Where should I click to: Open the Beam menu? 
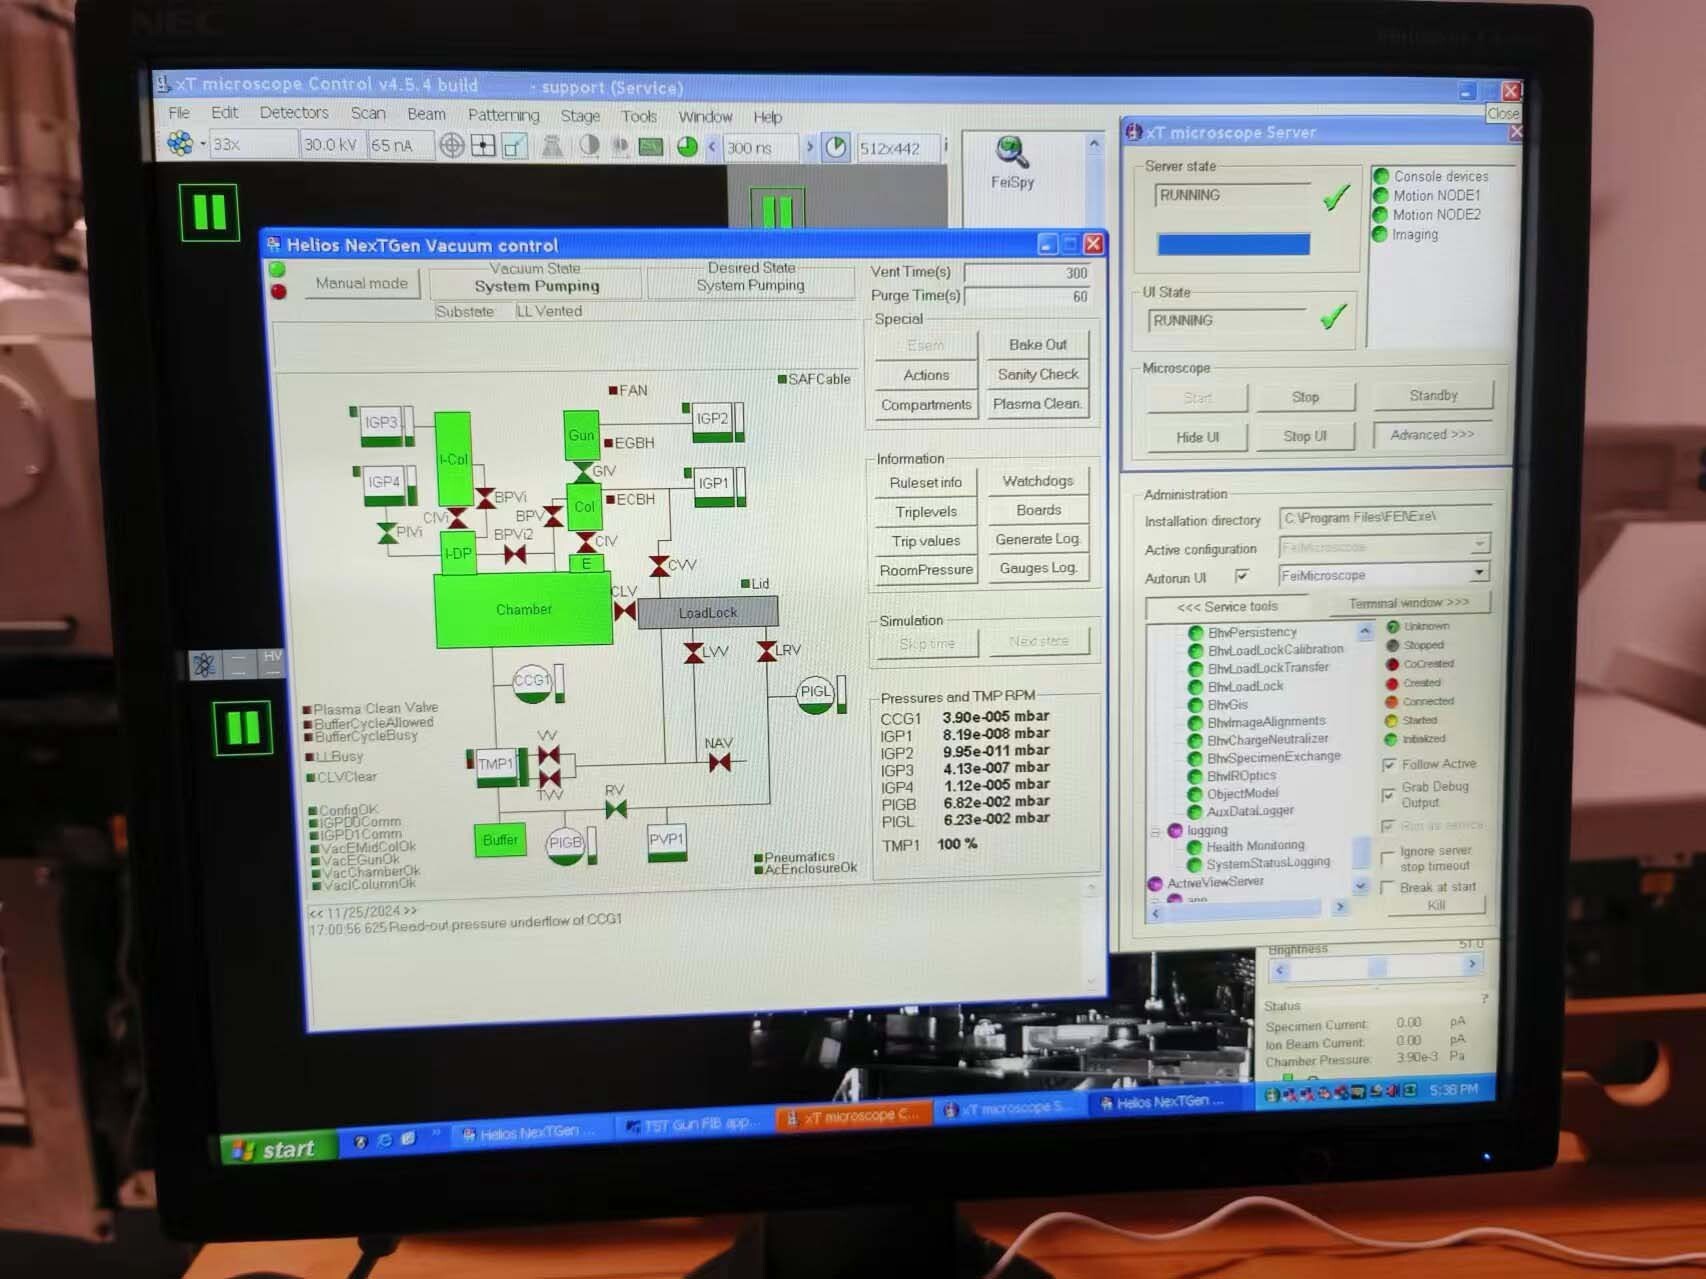(x=426, y=114)
